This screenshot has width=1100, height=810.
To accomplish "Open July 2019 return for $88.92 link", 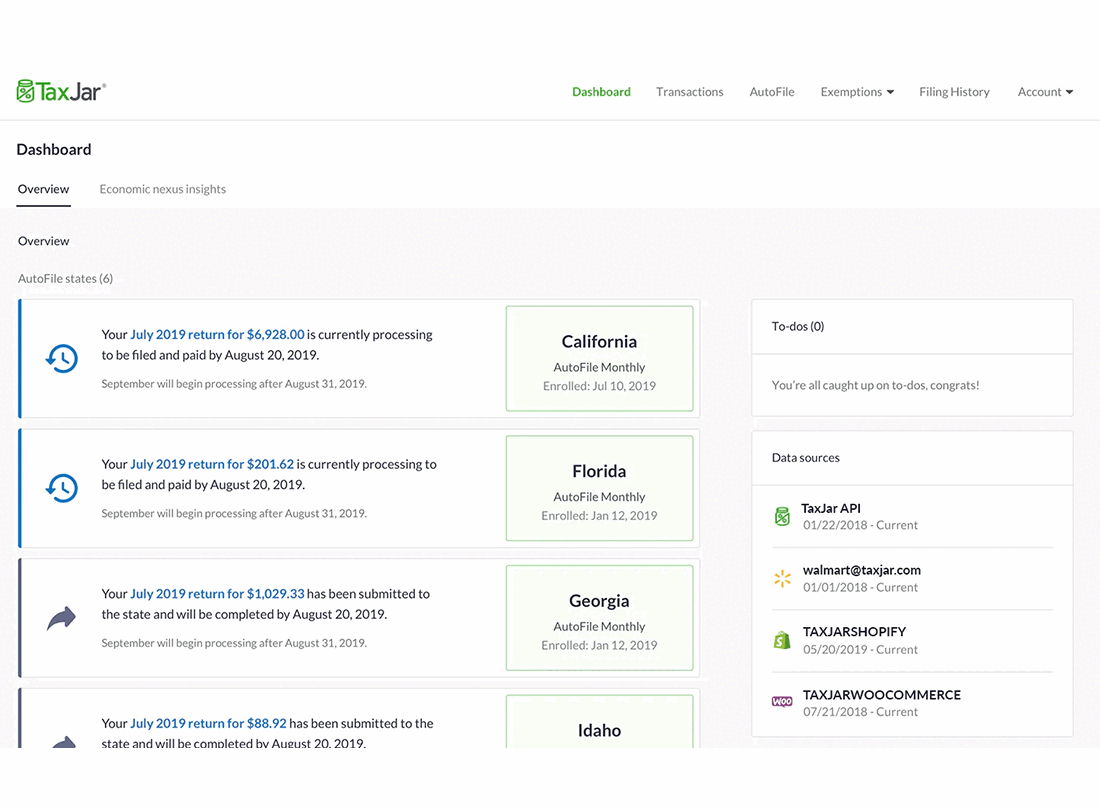I will (x=208, y=724).
